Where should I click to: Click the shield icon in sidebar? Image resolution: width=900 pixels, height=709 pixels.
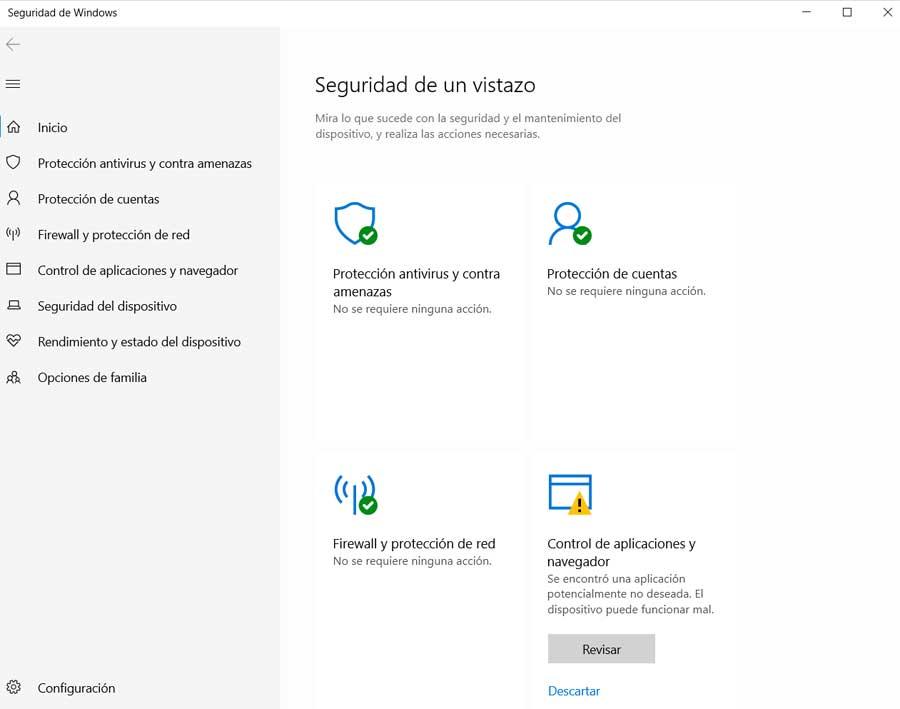13,162
